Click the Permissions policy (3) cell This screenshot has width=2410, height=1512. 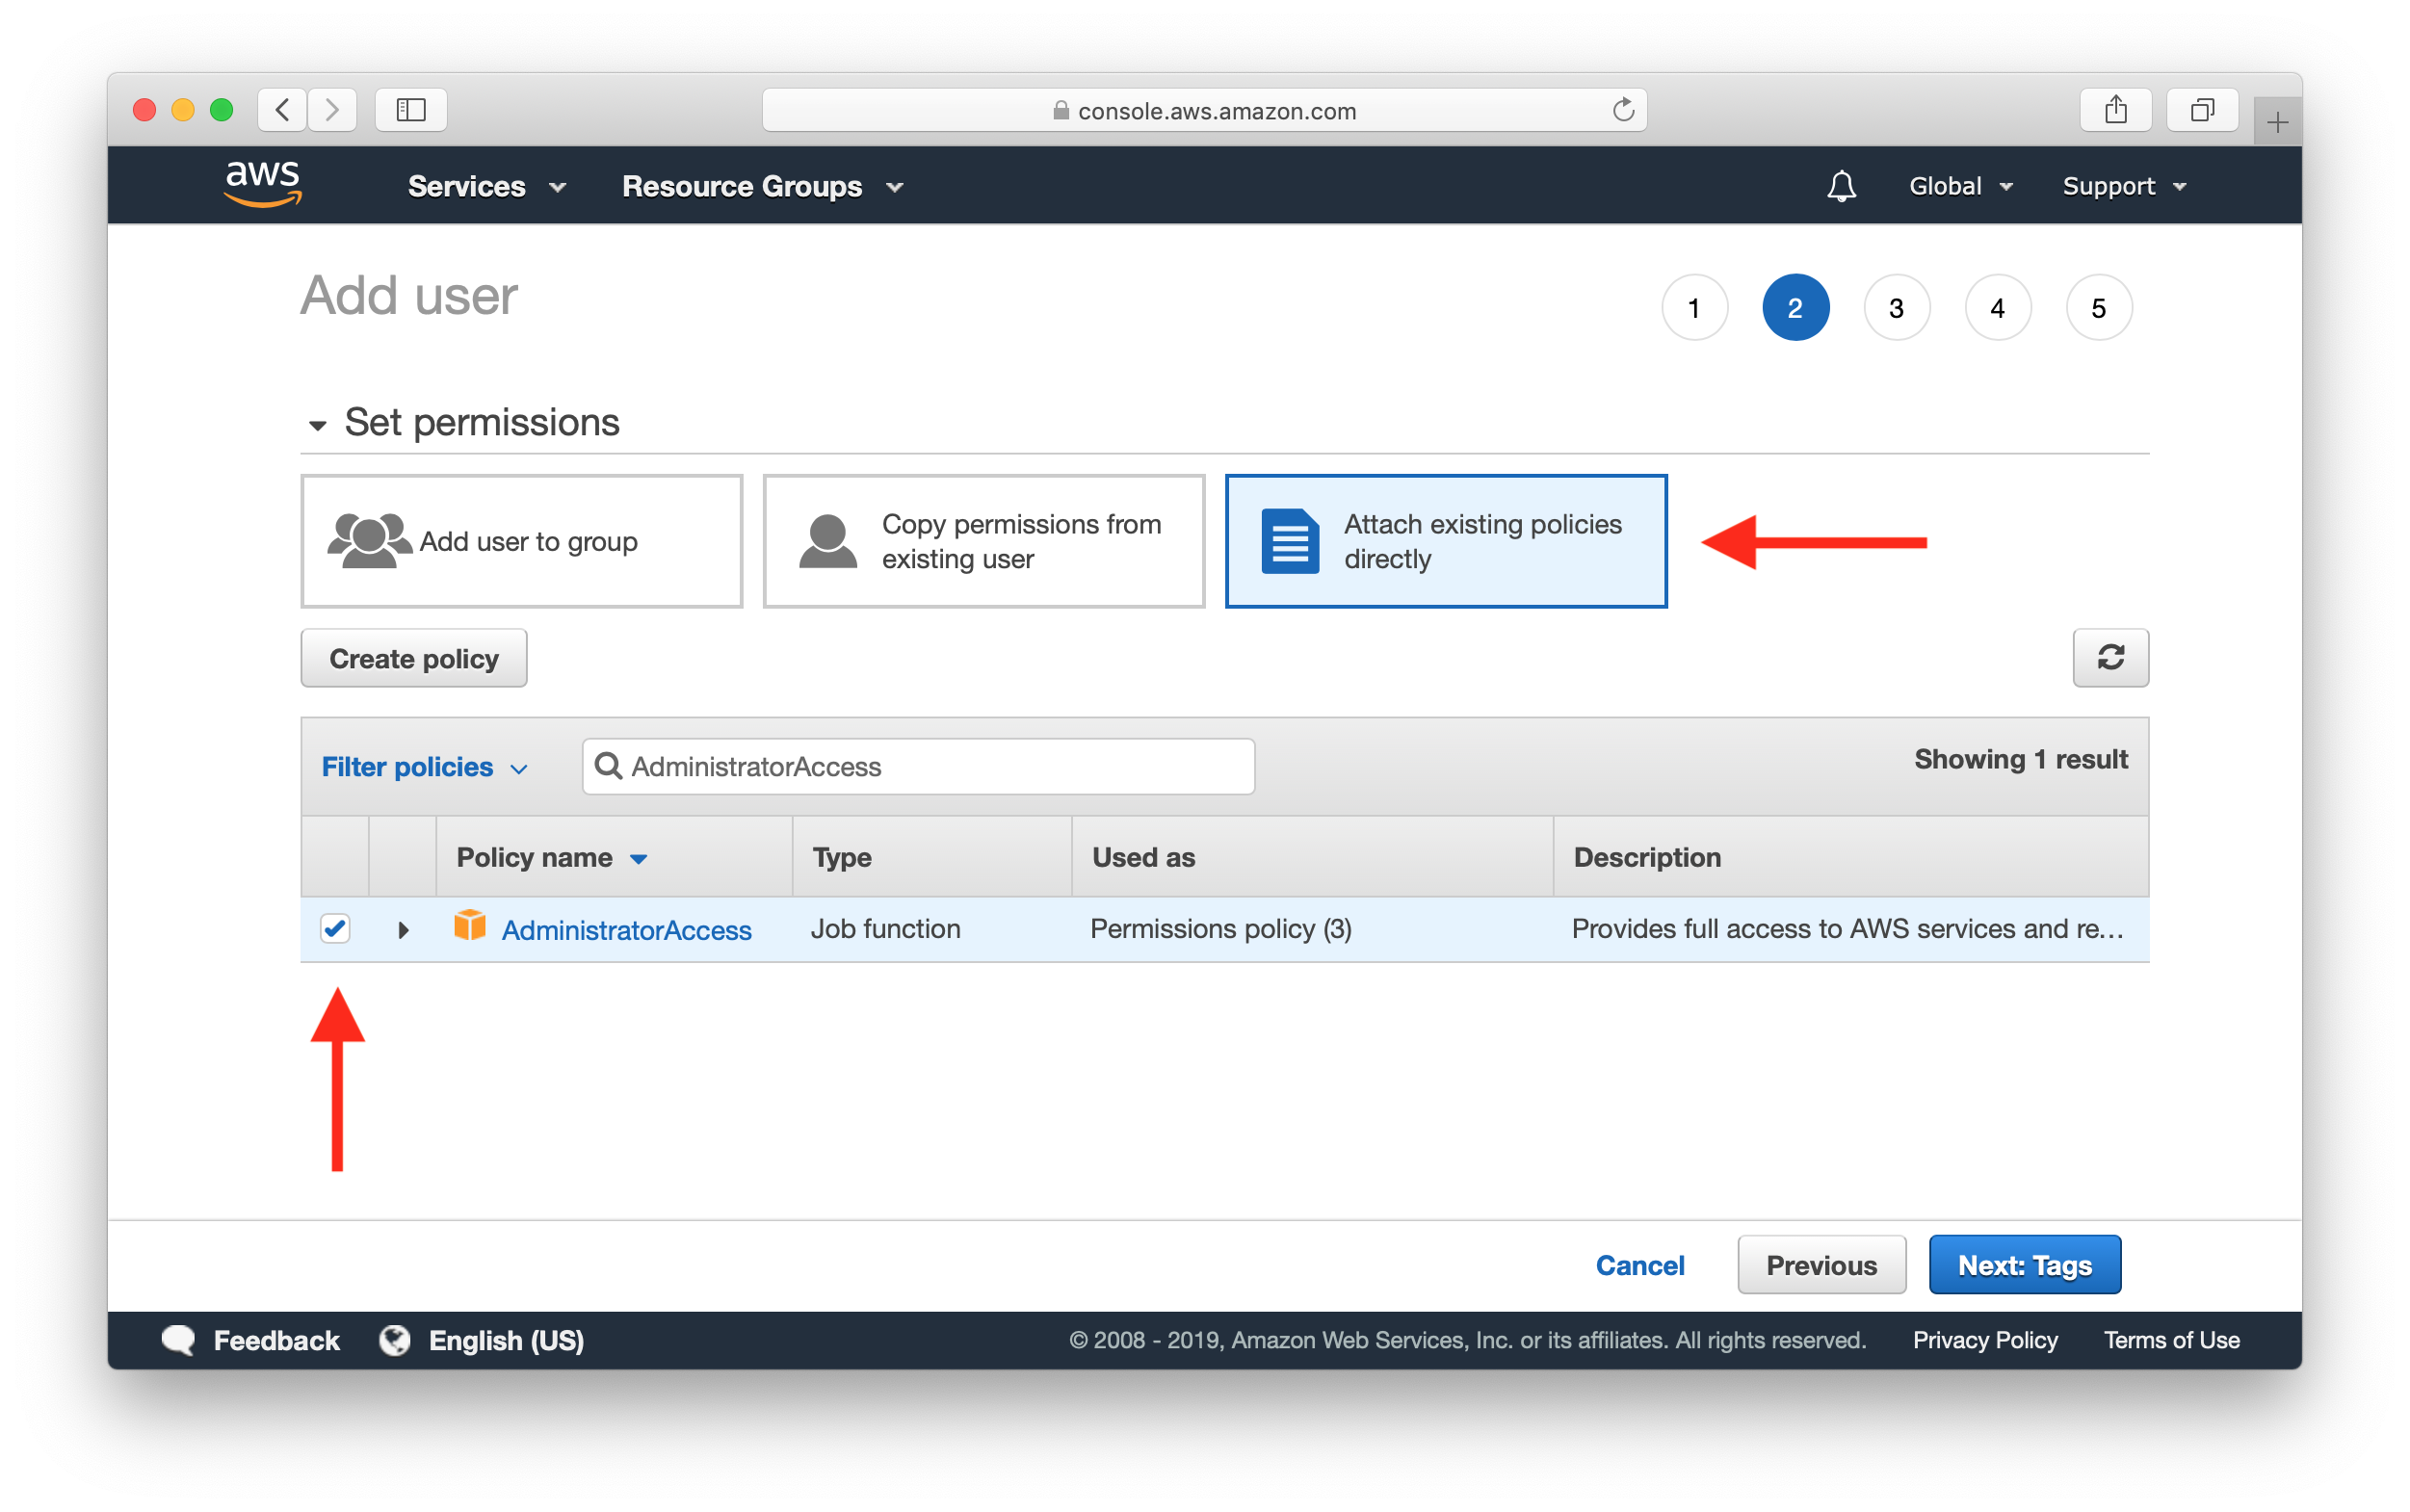1220,929
